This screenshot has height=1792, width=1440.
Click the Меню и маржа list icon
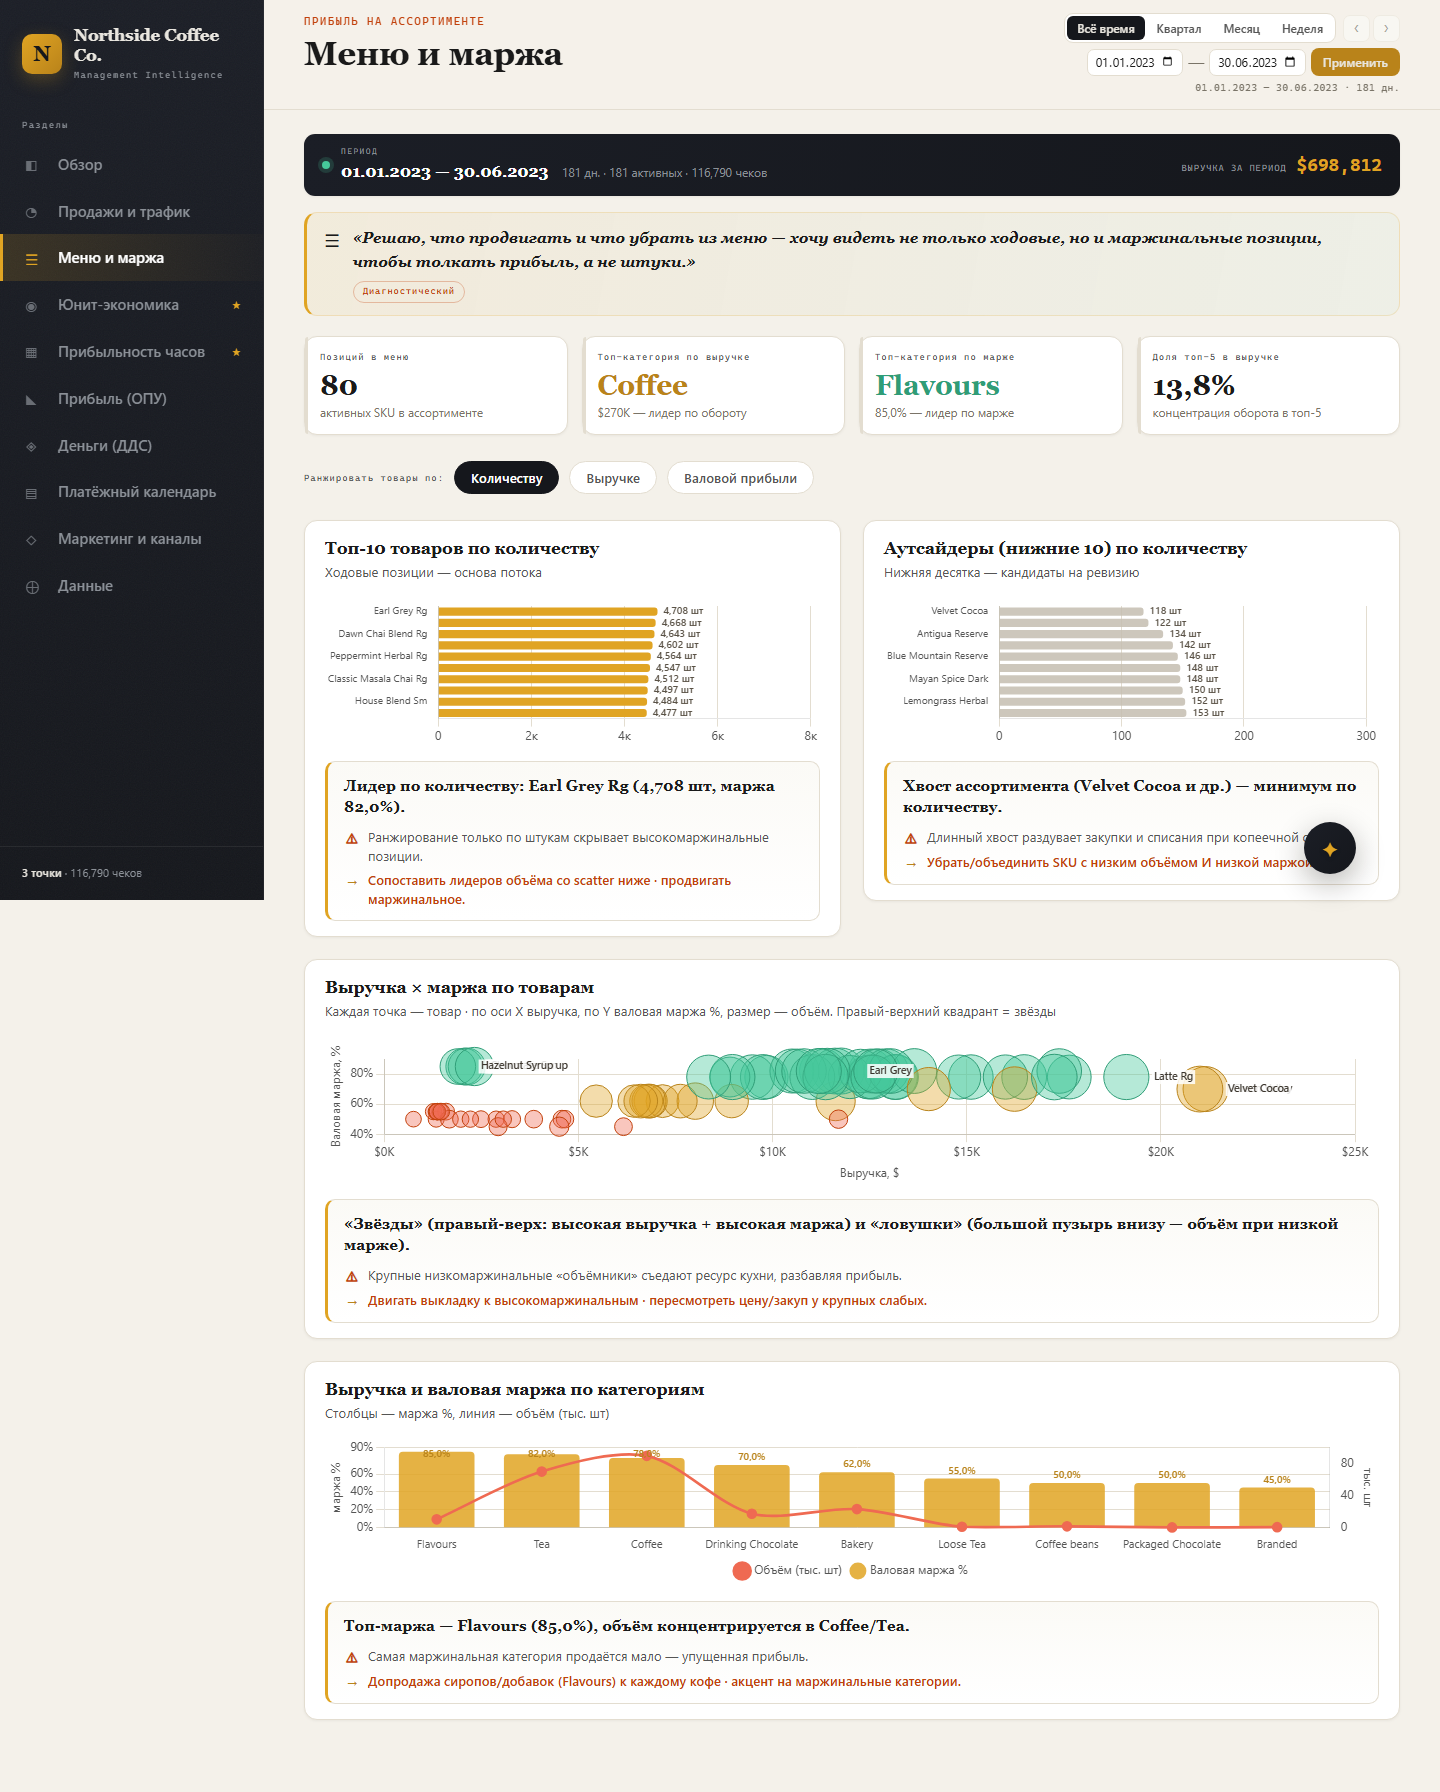pyautogui.click(x=31, y=259)
